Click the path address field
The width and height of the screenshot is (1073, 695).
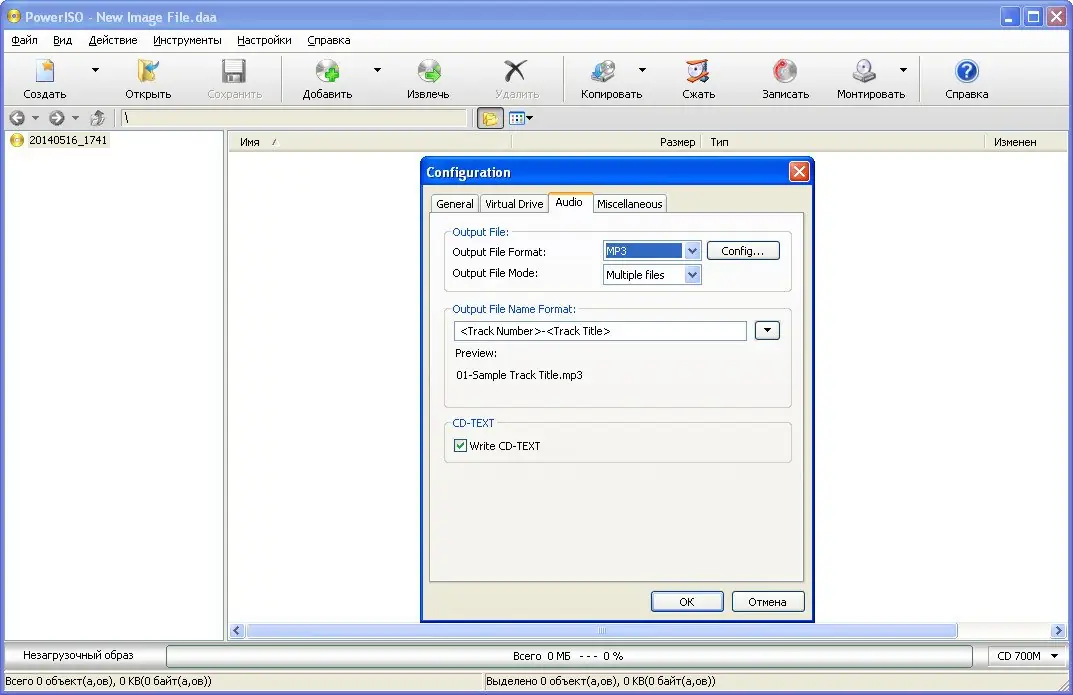point(294,118)
